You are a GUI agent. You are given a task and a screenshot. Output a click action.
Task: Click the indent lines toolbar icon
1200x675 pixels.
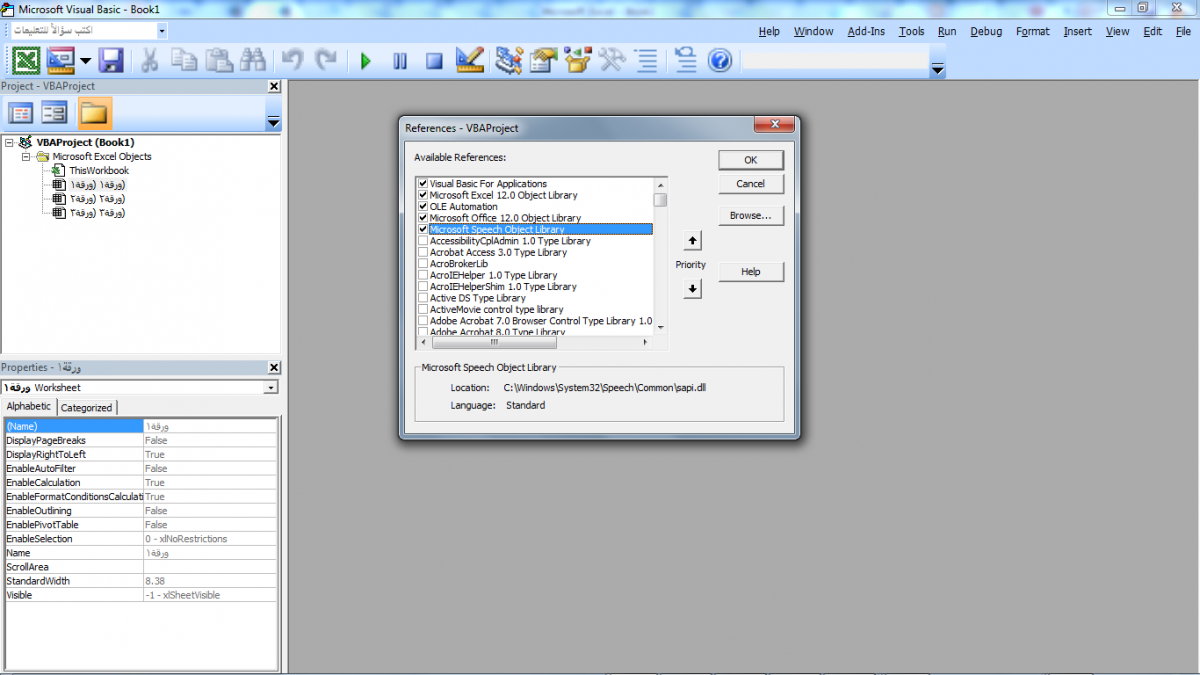tap(646, 61)
